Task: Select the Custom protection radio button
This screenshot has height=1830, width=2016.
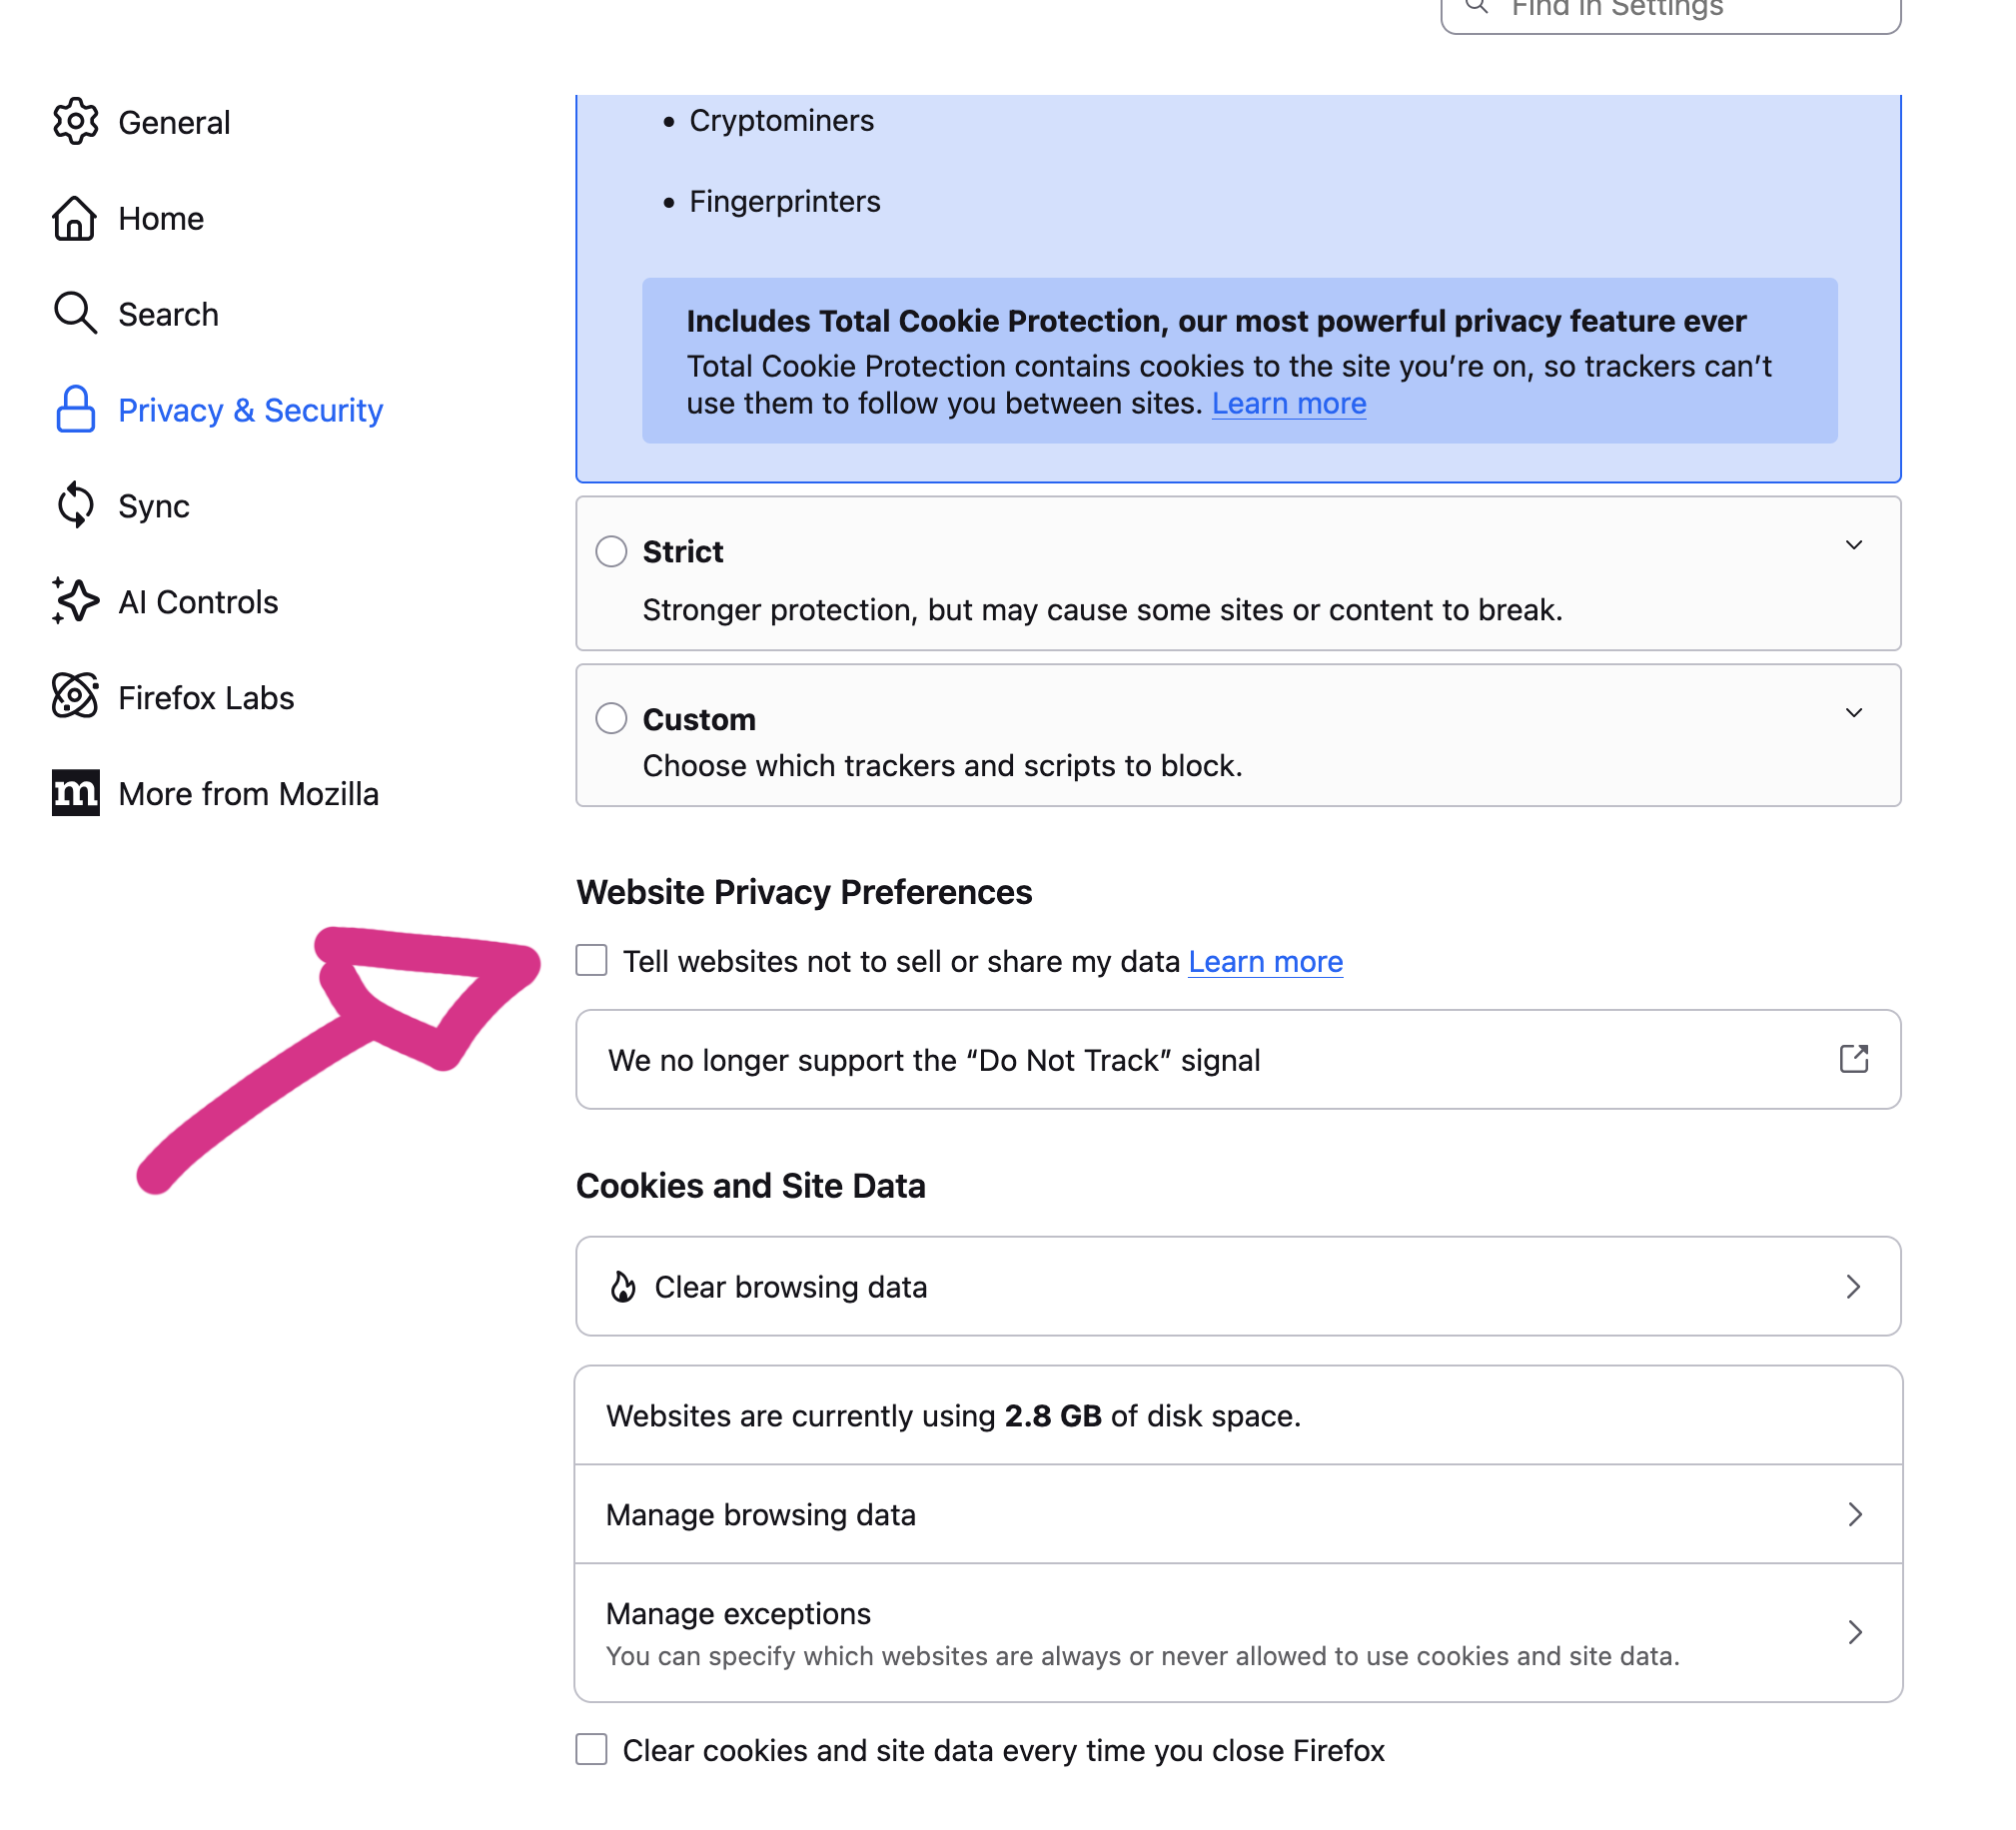Action: tap(611, 718)
